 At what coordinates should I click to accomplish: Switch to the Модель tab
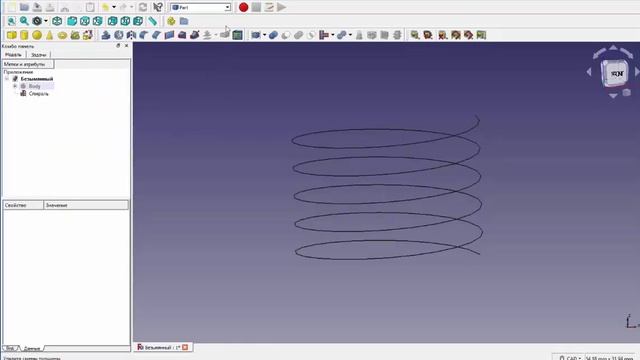click(x=13, y=55)
